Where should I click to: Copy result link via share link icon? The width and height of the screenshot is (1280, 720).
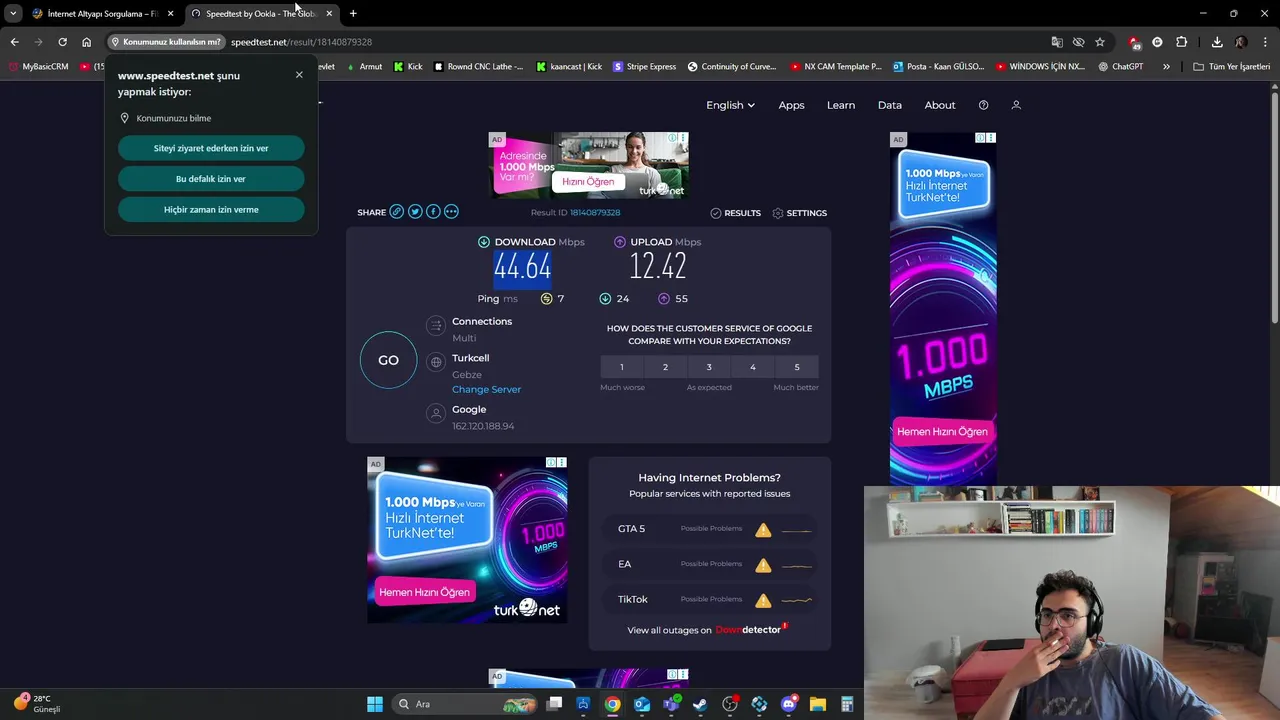397,212
